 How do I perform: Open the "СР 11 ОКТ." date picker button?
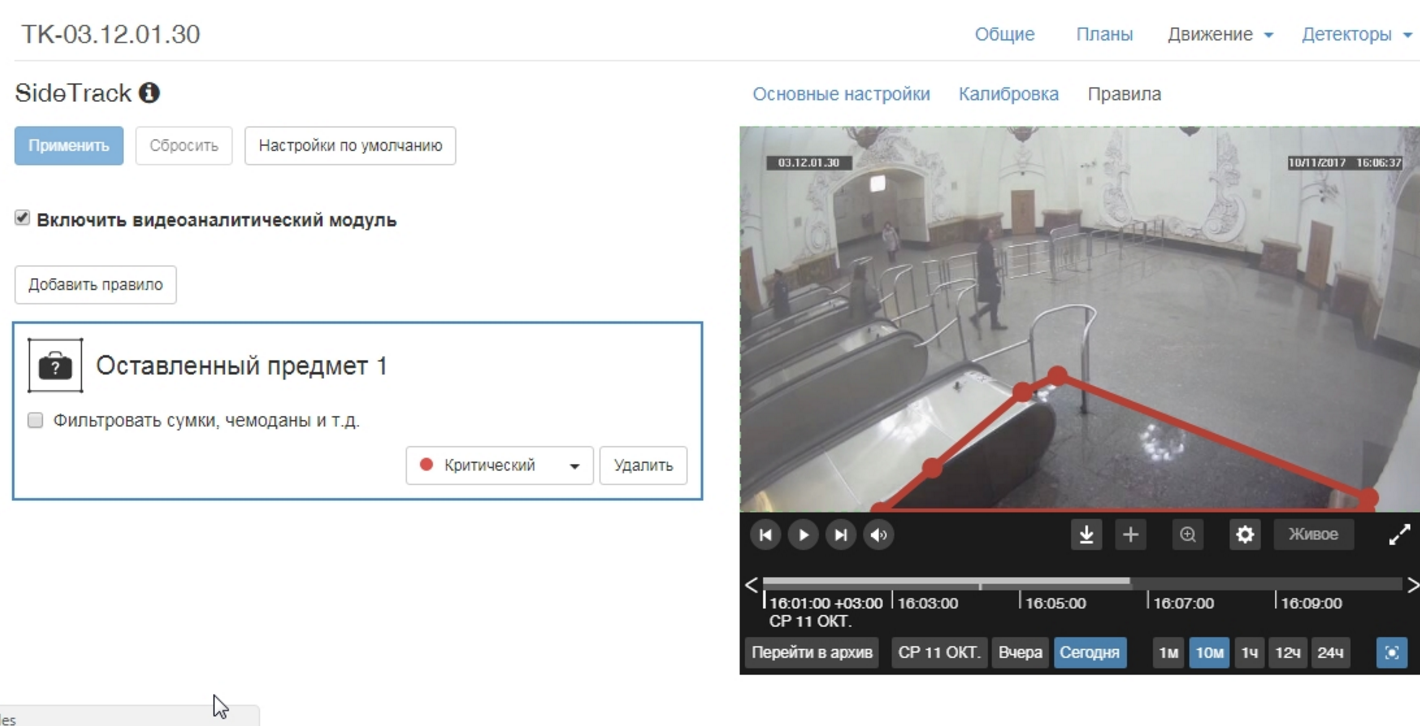[939, 653]
